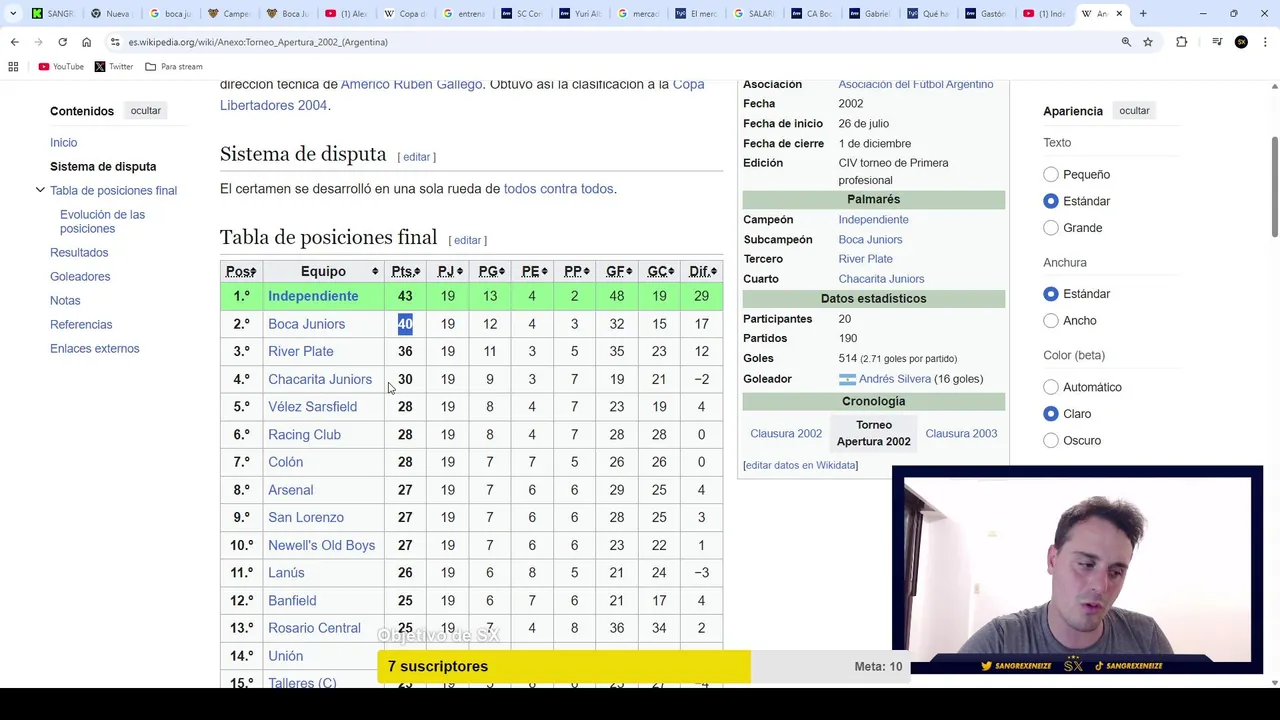
Task: Select Claro color mode
Action: pos(1051,414)
